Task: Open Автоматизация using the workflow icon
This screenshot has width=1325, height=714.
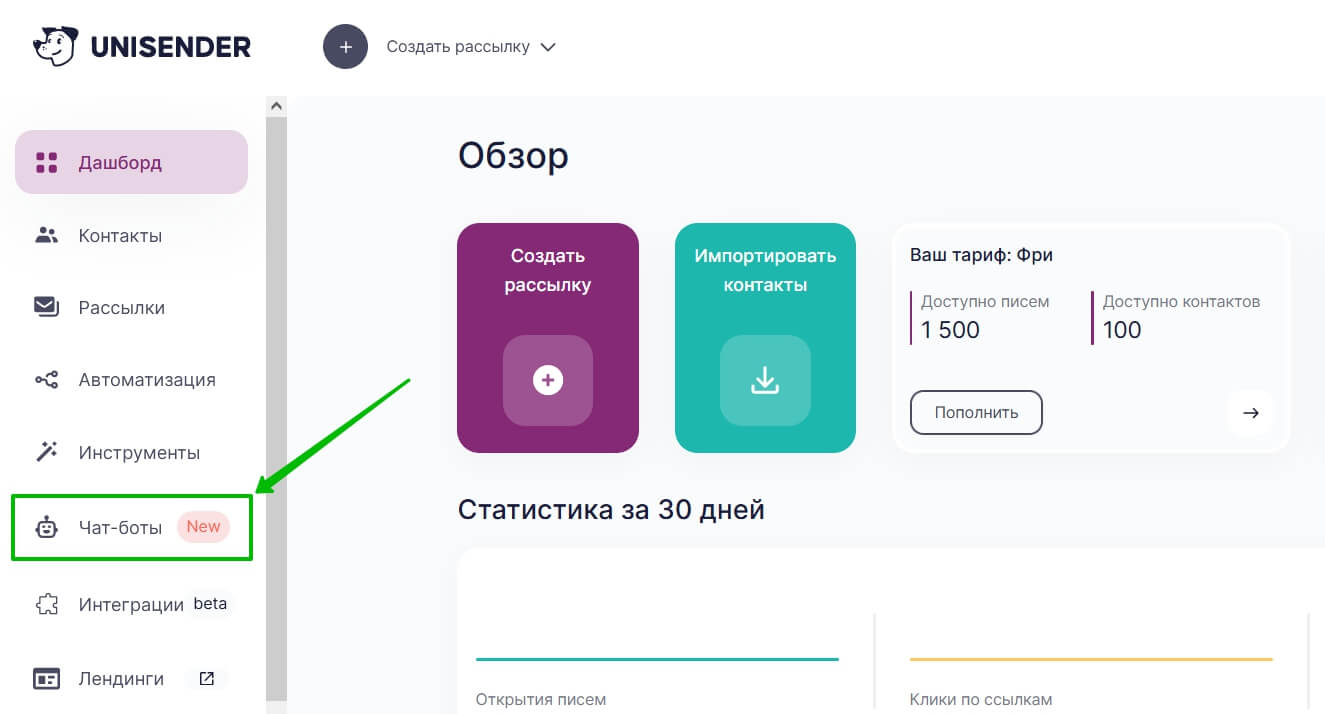Action: pos(45,379)
